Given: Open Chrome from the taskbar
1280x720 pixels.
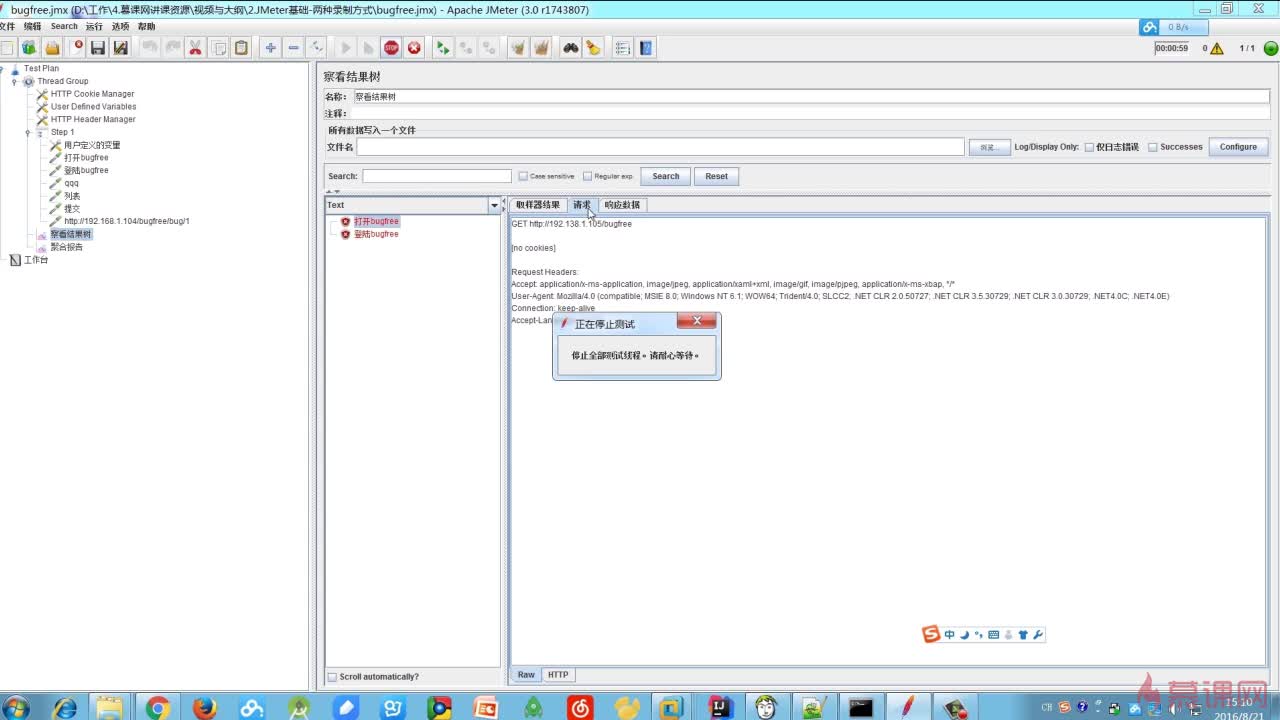Looking at the screenshot, I should (x=158, y=708).
